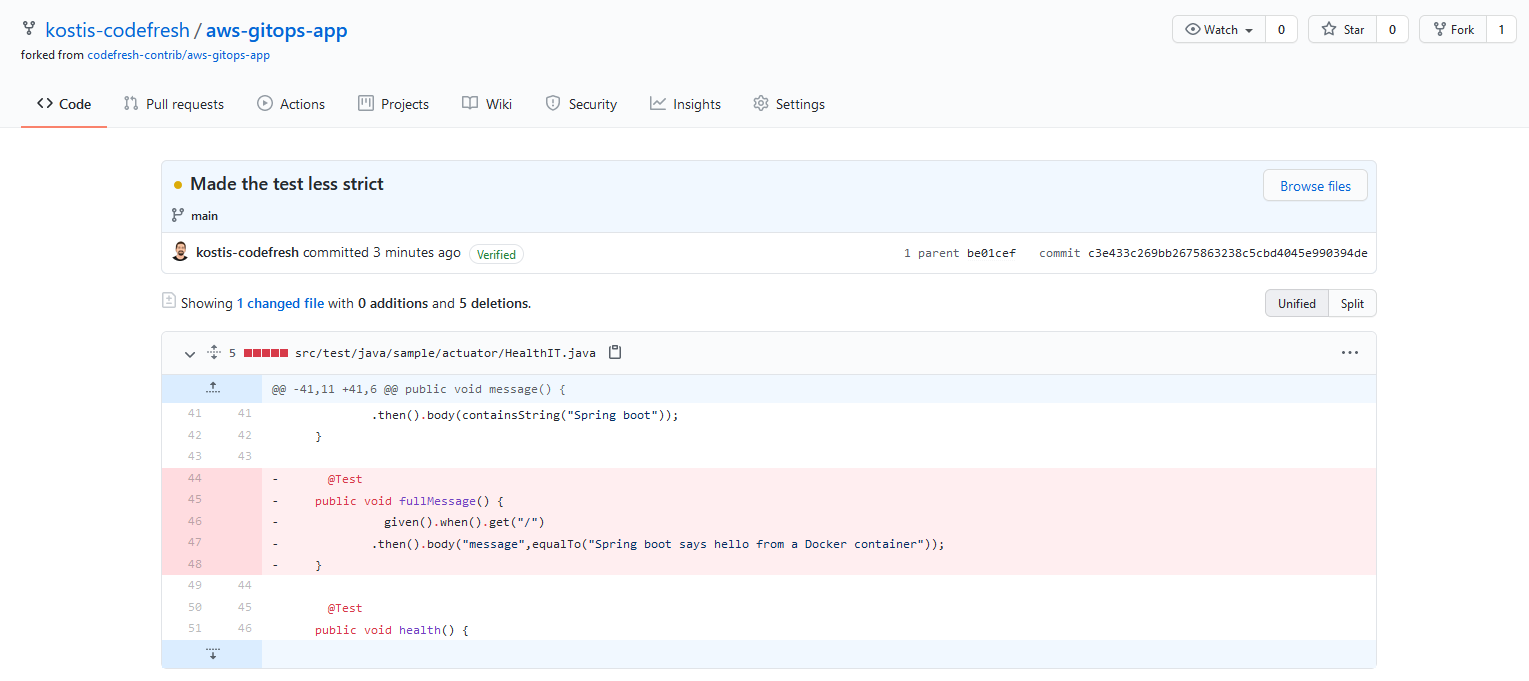Switch to Split diff view
The width and height of the screenshot is (1529, 681).
(x=1352, y=303)
